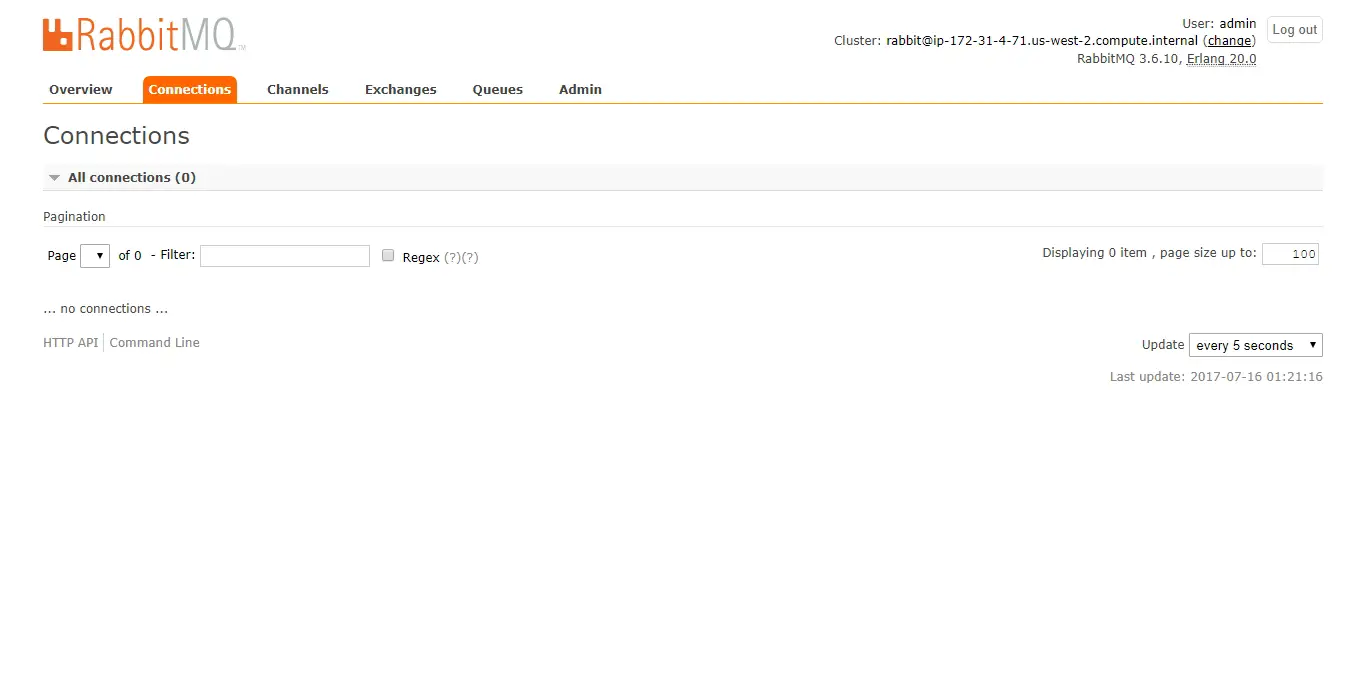Switch to the Channels tab
The image size is (1366, 700).
tap(297, 89)
